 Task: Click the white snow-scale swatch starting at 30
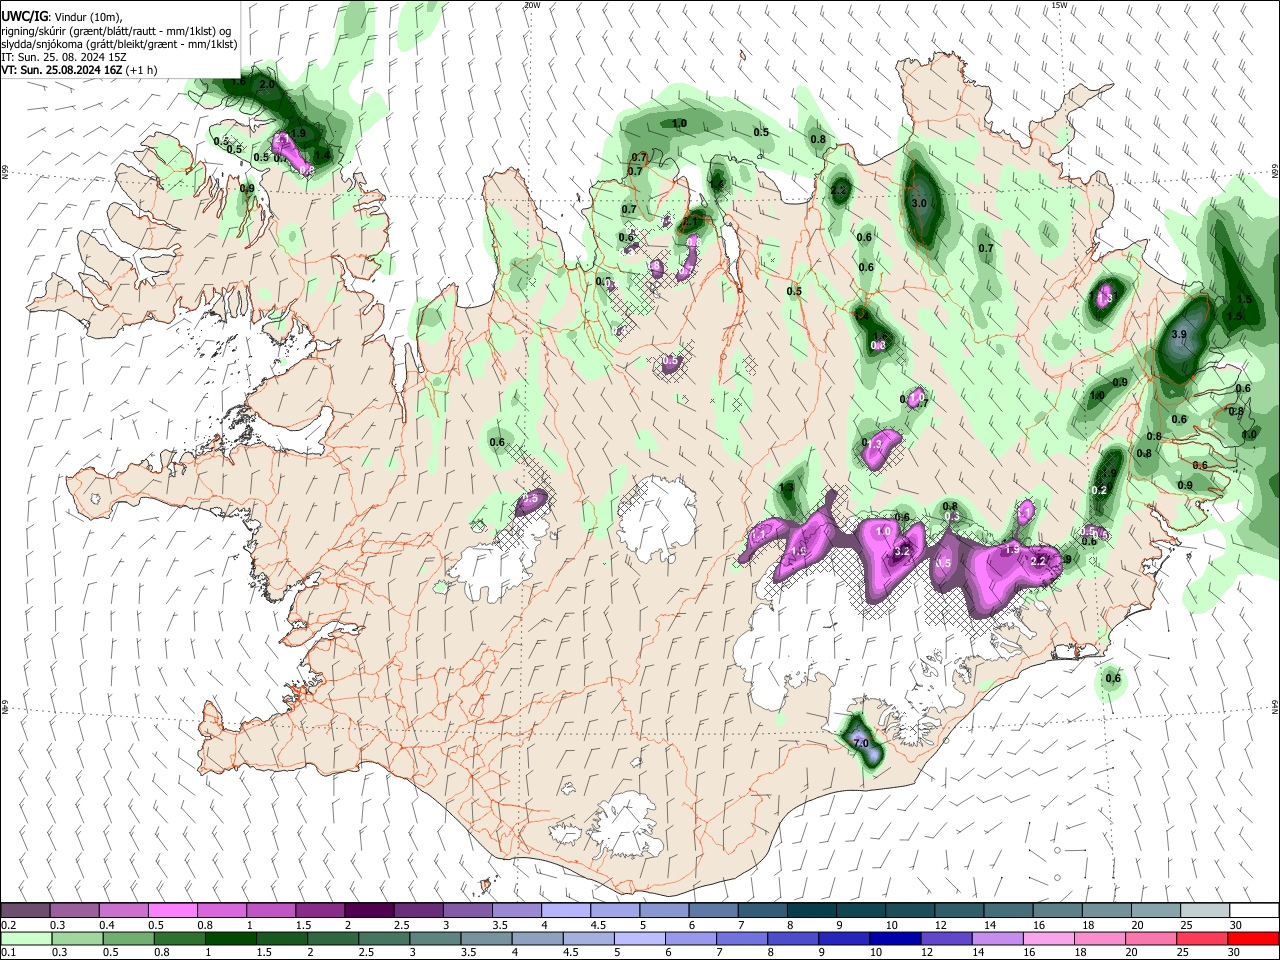[x=1254, y=911]
